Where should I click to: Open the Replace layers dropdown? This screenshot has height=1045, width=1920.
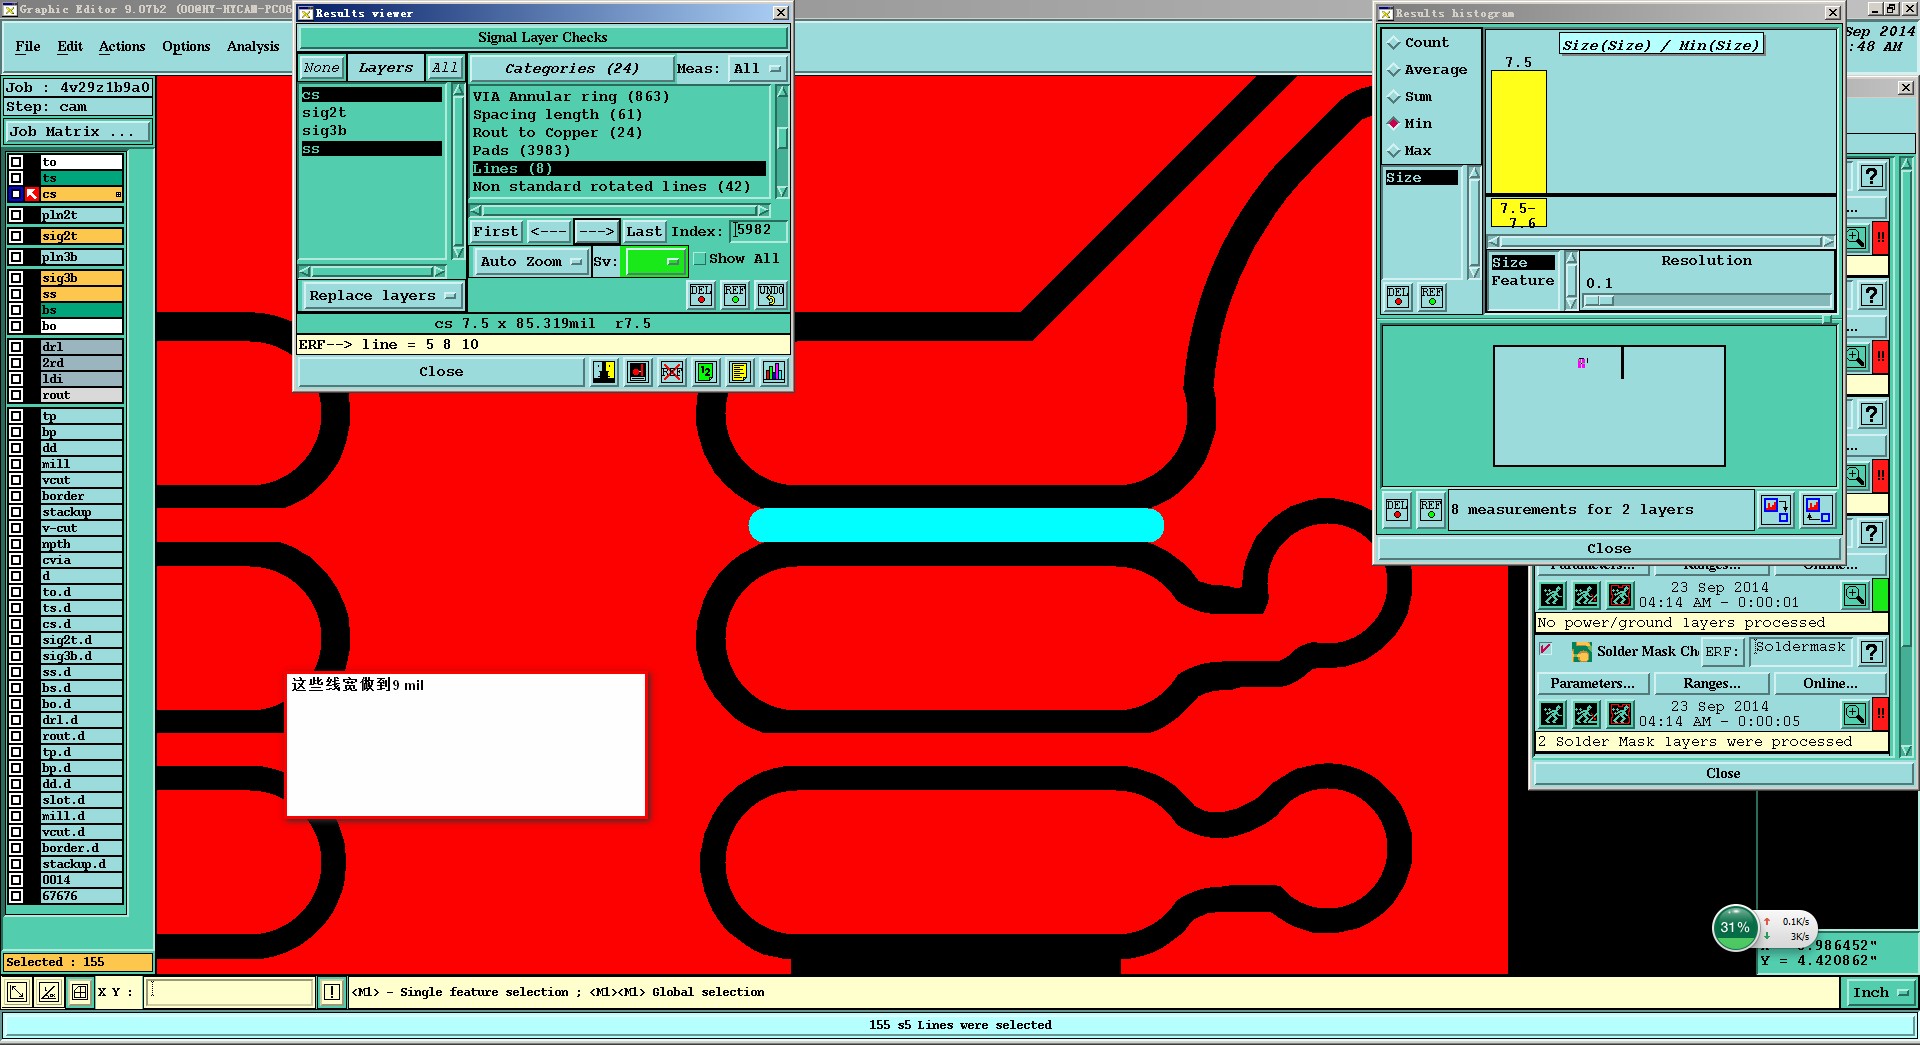(382, 296)
